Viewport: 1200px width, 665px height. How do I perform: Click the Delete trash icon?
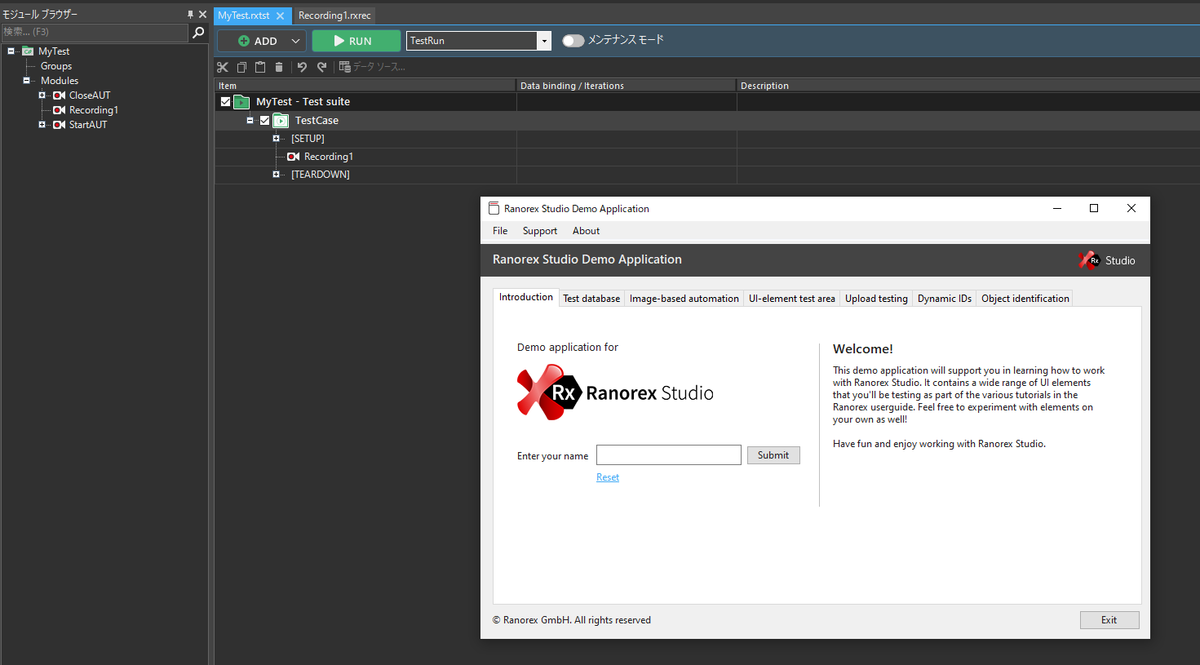click(x=278, y=67)
